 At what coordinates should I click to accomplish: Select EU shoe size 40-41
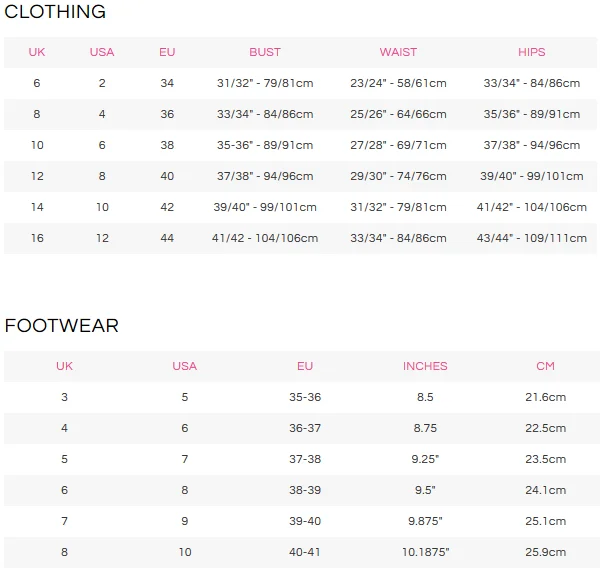tap(305, 552)
